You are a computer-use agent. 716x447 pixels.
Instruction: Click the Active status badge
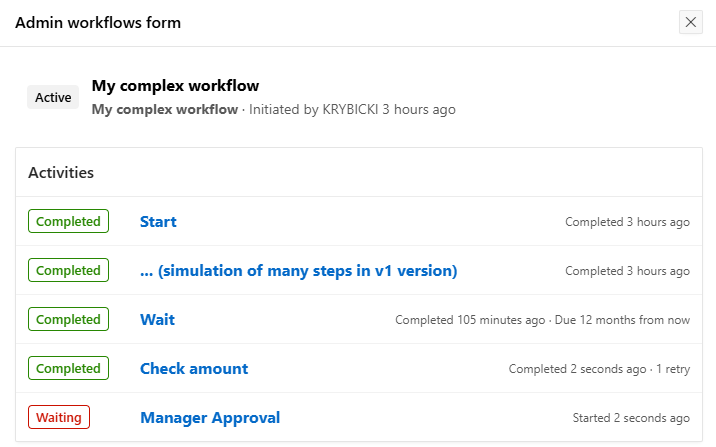tap(53, 97)
